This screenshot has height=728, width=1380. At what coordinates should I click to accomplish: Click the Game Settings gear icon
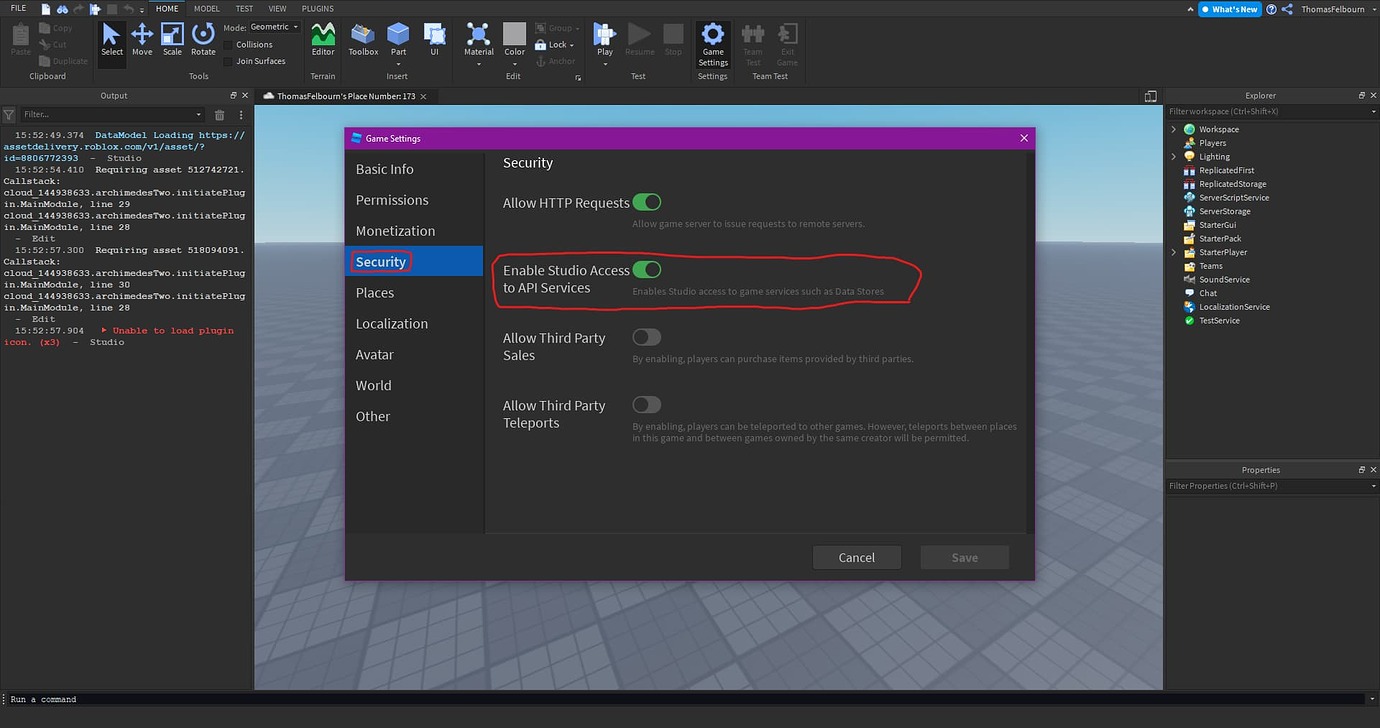(713, 34)
